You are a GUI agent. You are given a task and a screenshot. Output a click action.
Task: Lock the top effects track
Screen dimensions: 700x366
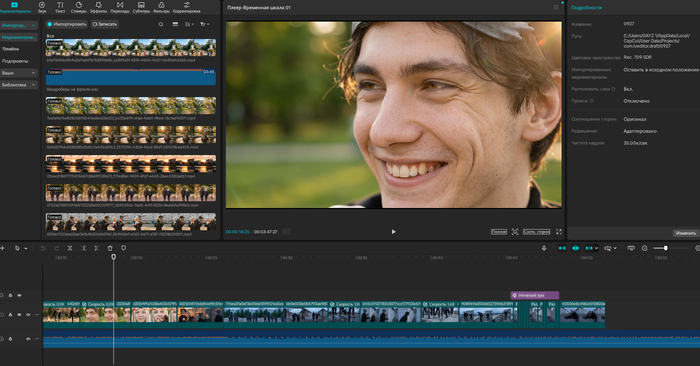(10, 295)
